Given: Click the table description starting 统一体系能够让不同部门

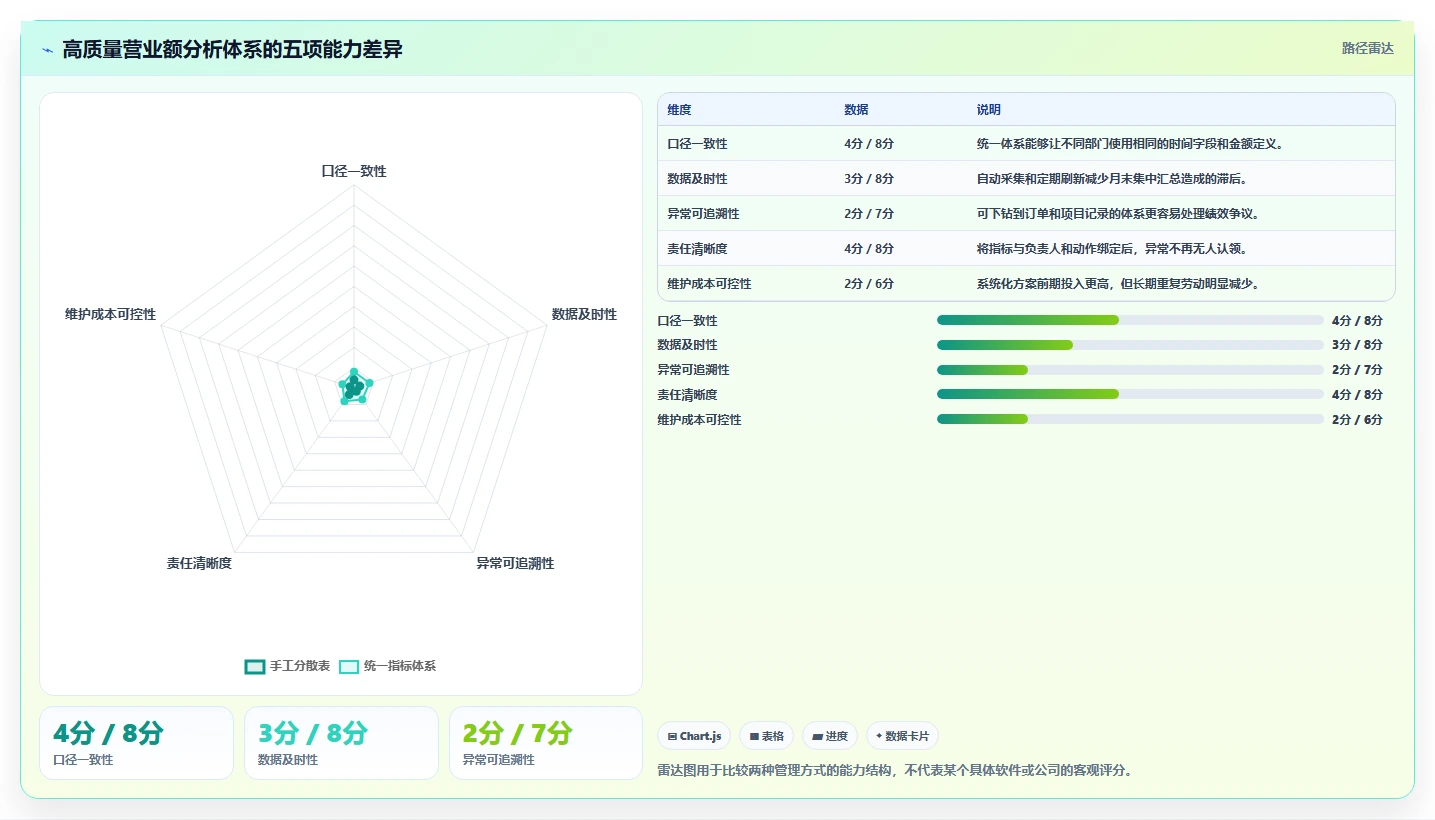Looking at the screenshot, I should 1130,144.
